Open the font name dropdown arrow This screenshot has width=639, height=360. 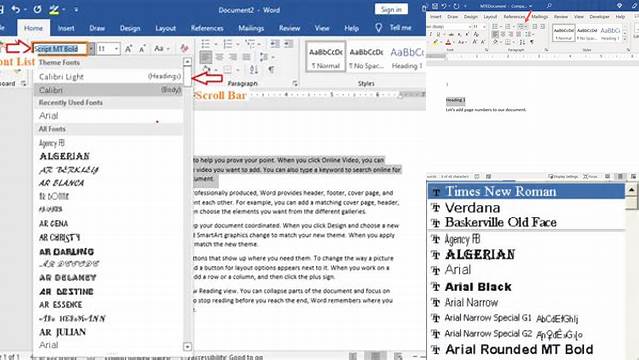[x=91, y=49]
